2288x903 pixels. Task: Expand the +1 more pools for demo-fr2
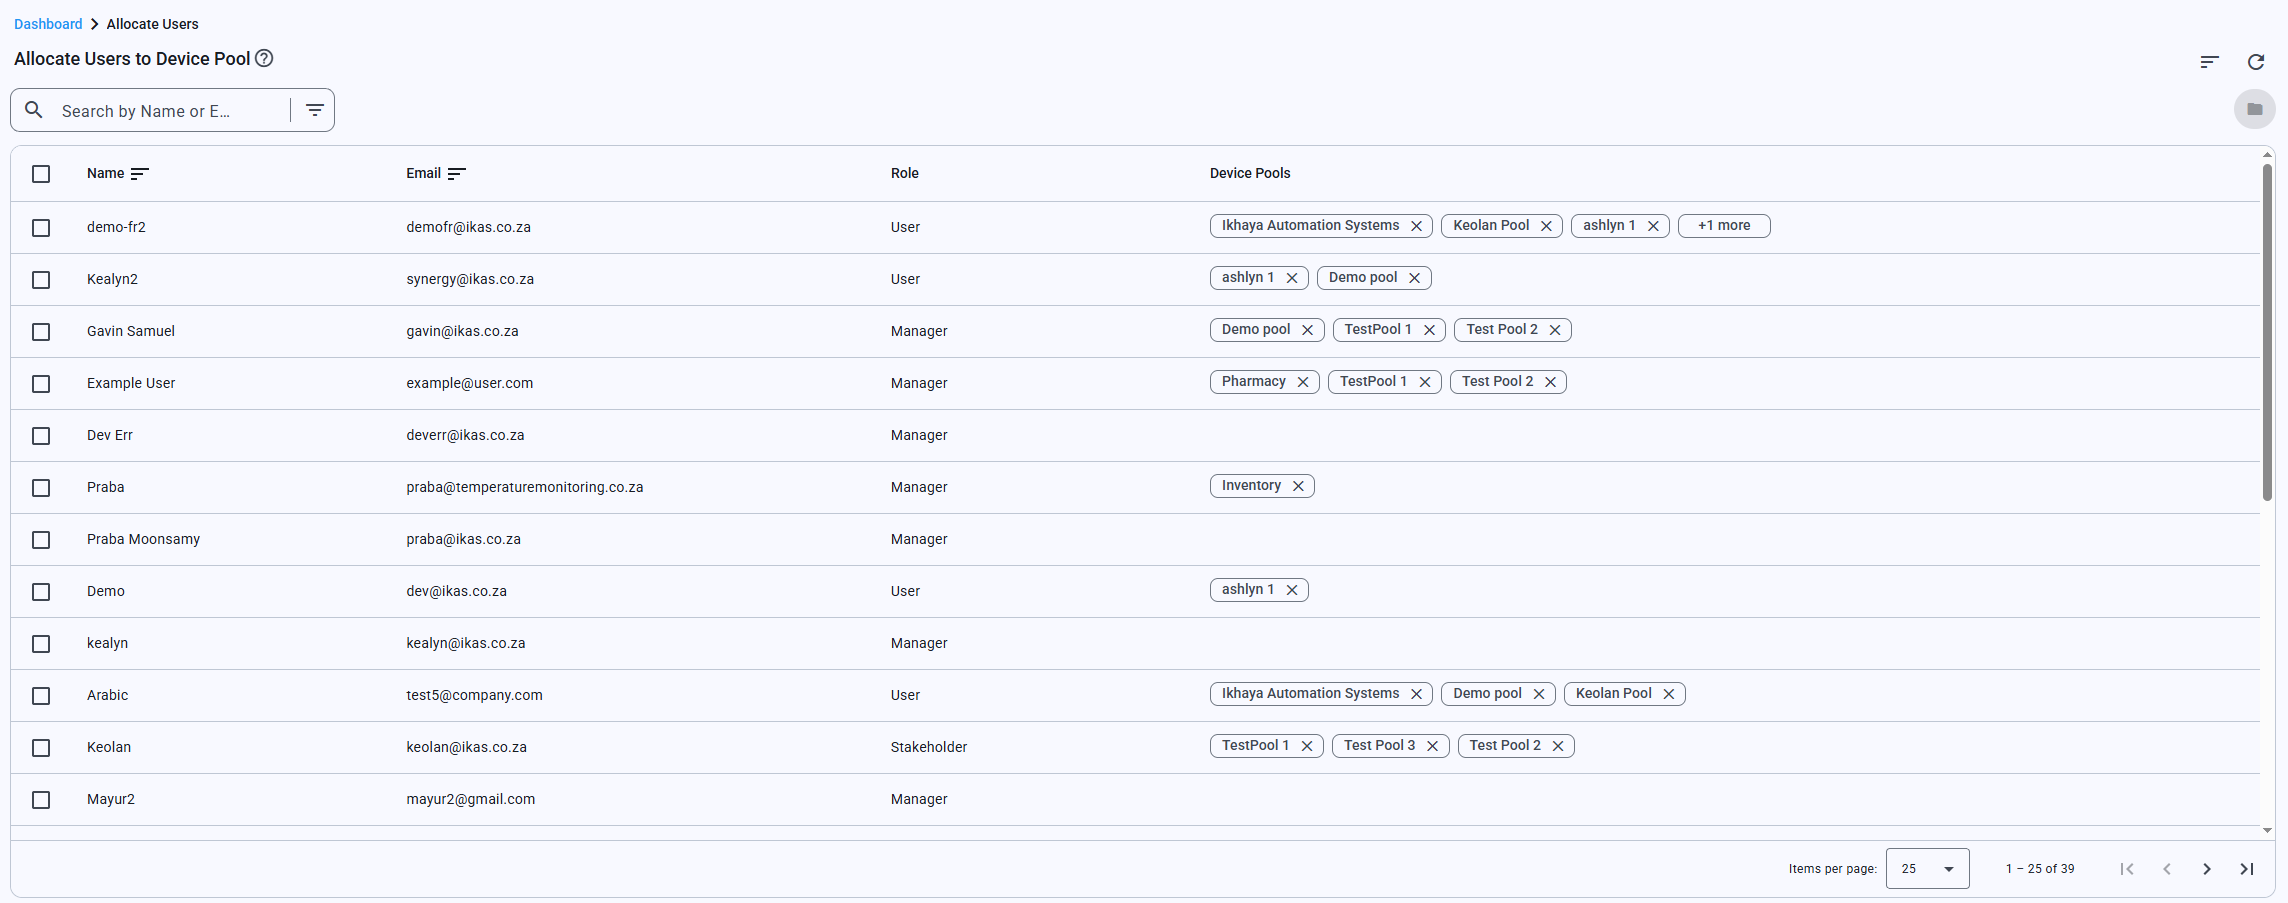coord(1723,226)
